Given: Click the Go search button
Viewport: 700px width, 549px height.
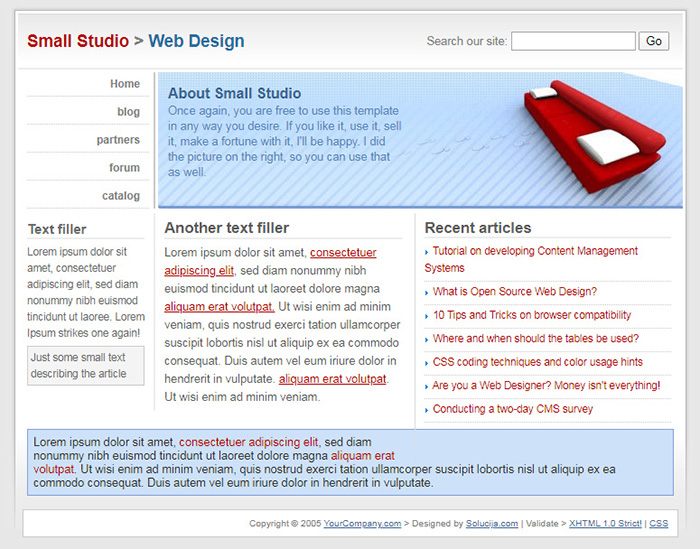Looking at the screenshot, I should point(654,41).
